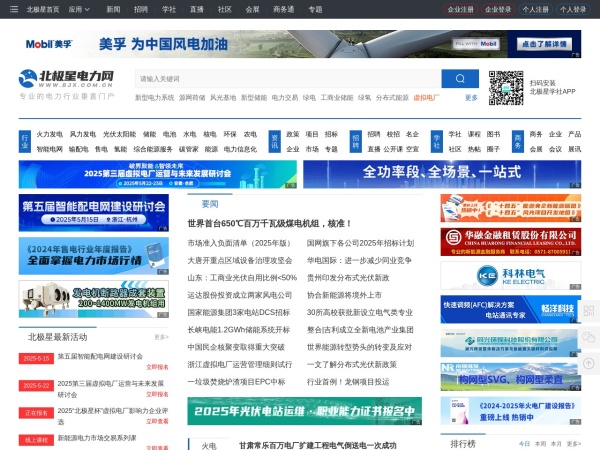Click the floating QR code sidebar icon
600x450 pixels.
click(589, 310)
